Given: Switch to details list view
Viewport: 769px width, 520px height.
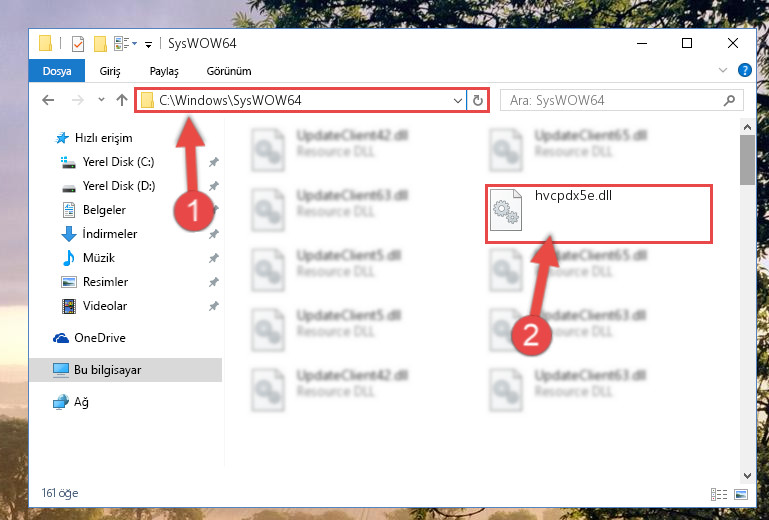Looking at the screenshot, I should pyautogui.click(x=719, y=494).
